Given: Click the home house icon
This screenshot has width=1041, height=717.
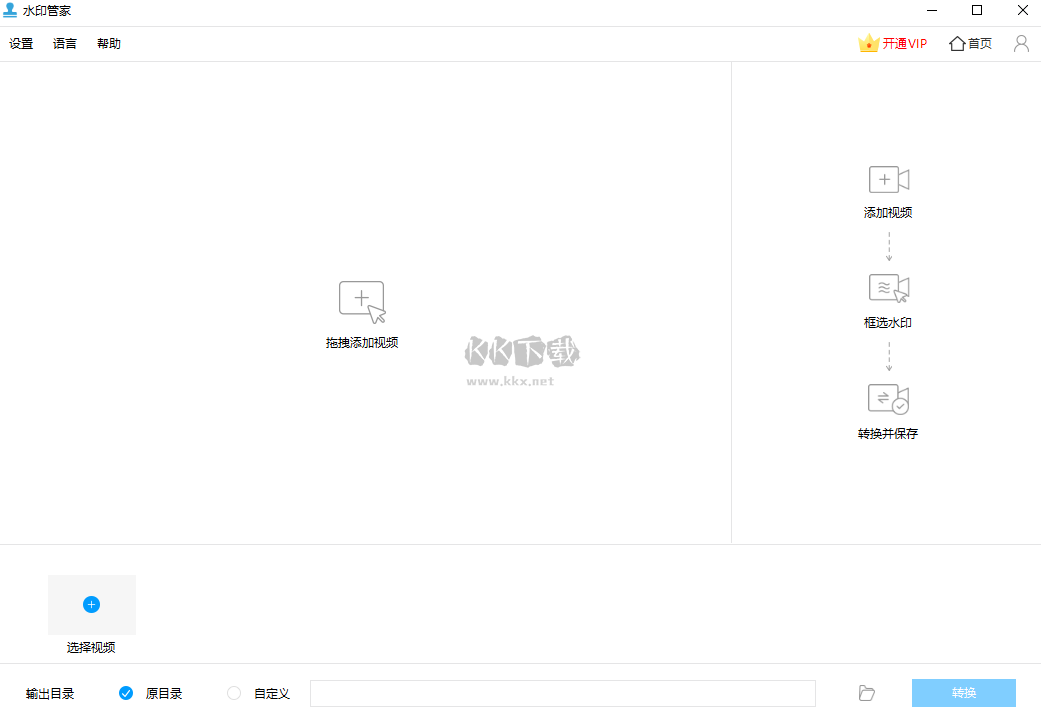Looking at the screenshot, I should point(957,44).
